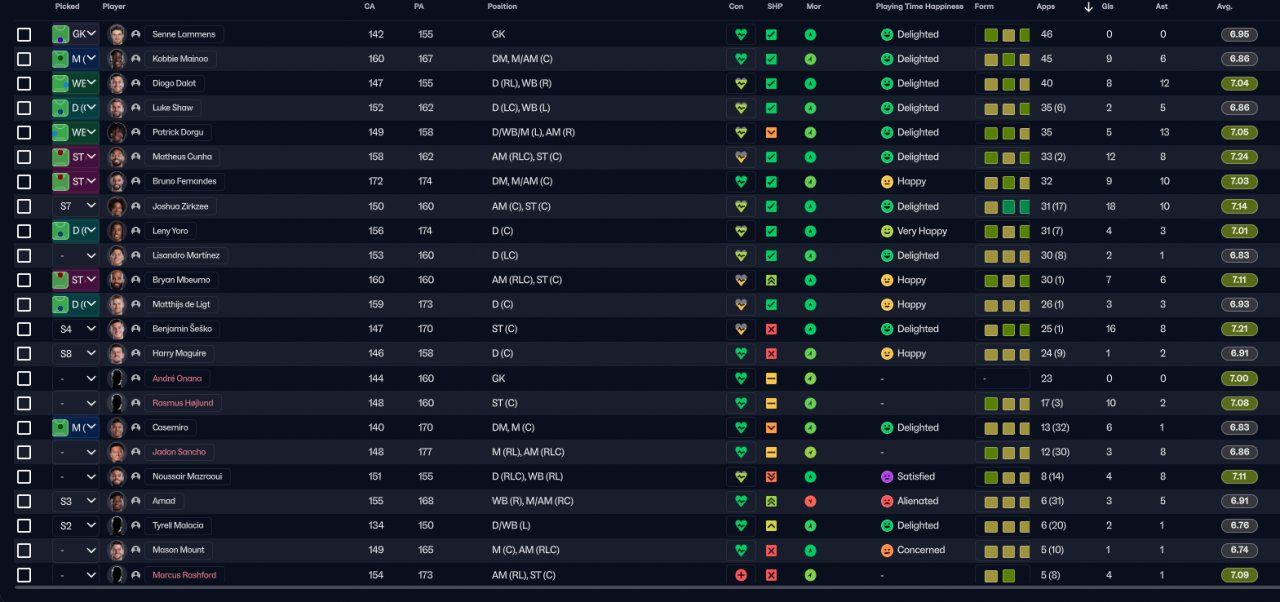Open Joshua Zirkzee's S7 dropdown
Viewport: 1280px width, 602px height.
(76, 206)
